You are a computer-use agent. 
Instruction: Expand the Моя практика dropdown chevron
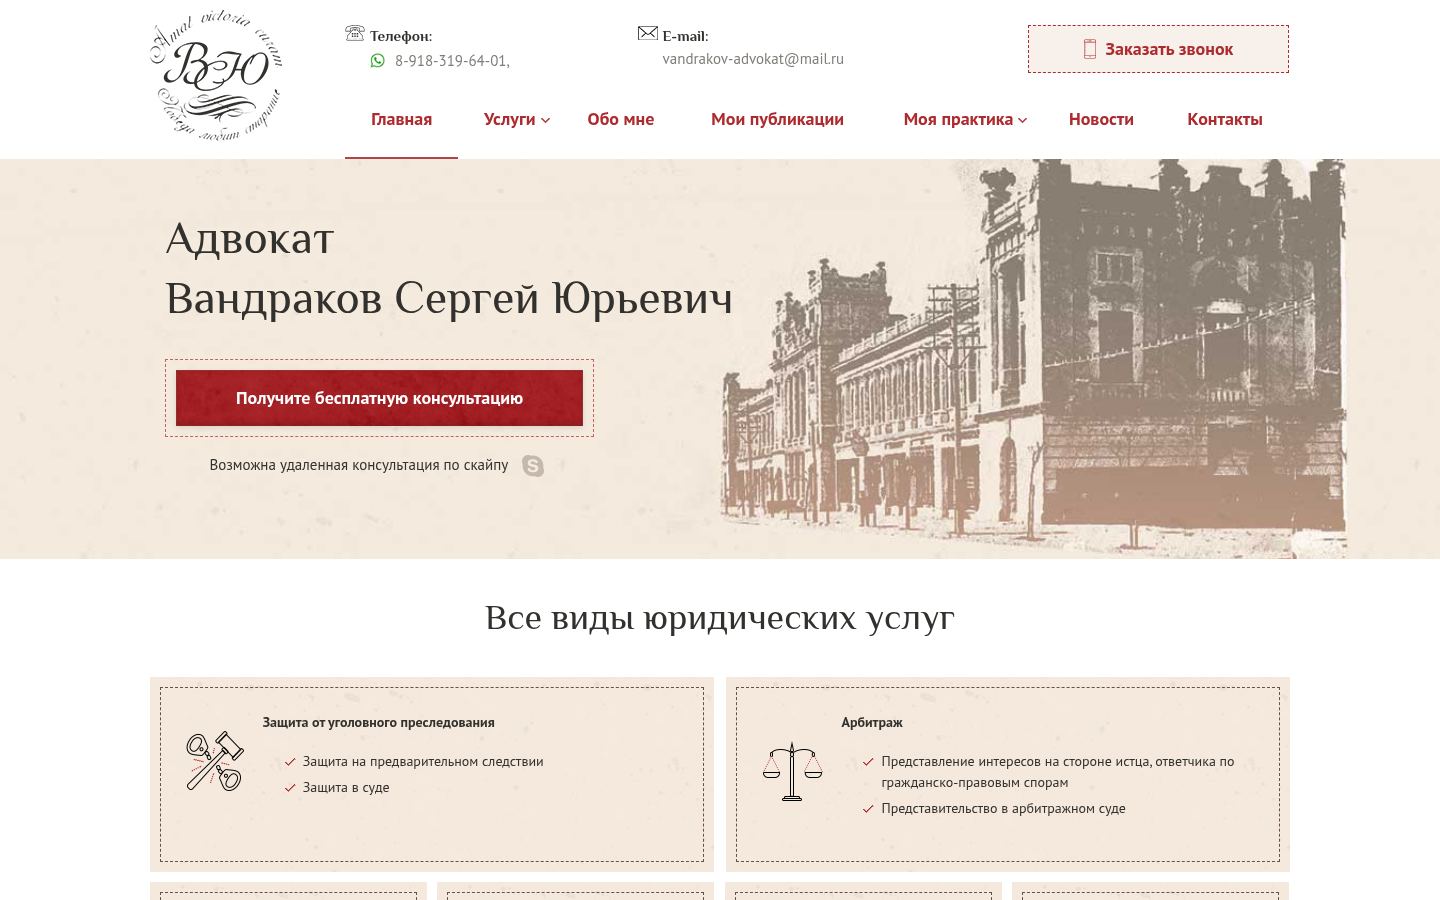click(x=1022, y=120)
